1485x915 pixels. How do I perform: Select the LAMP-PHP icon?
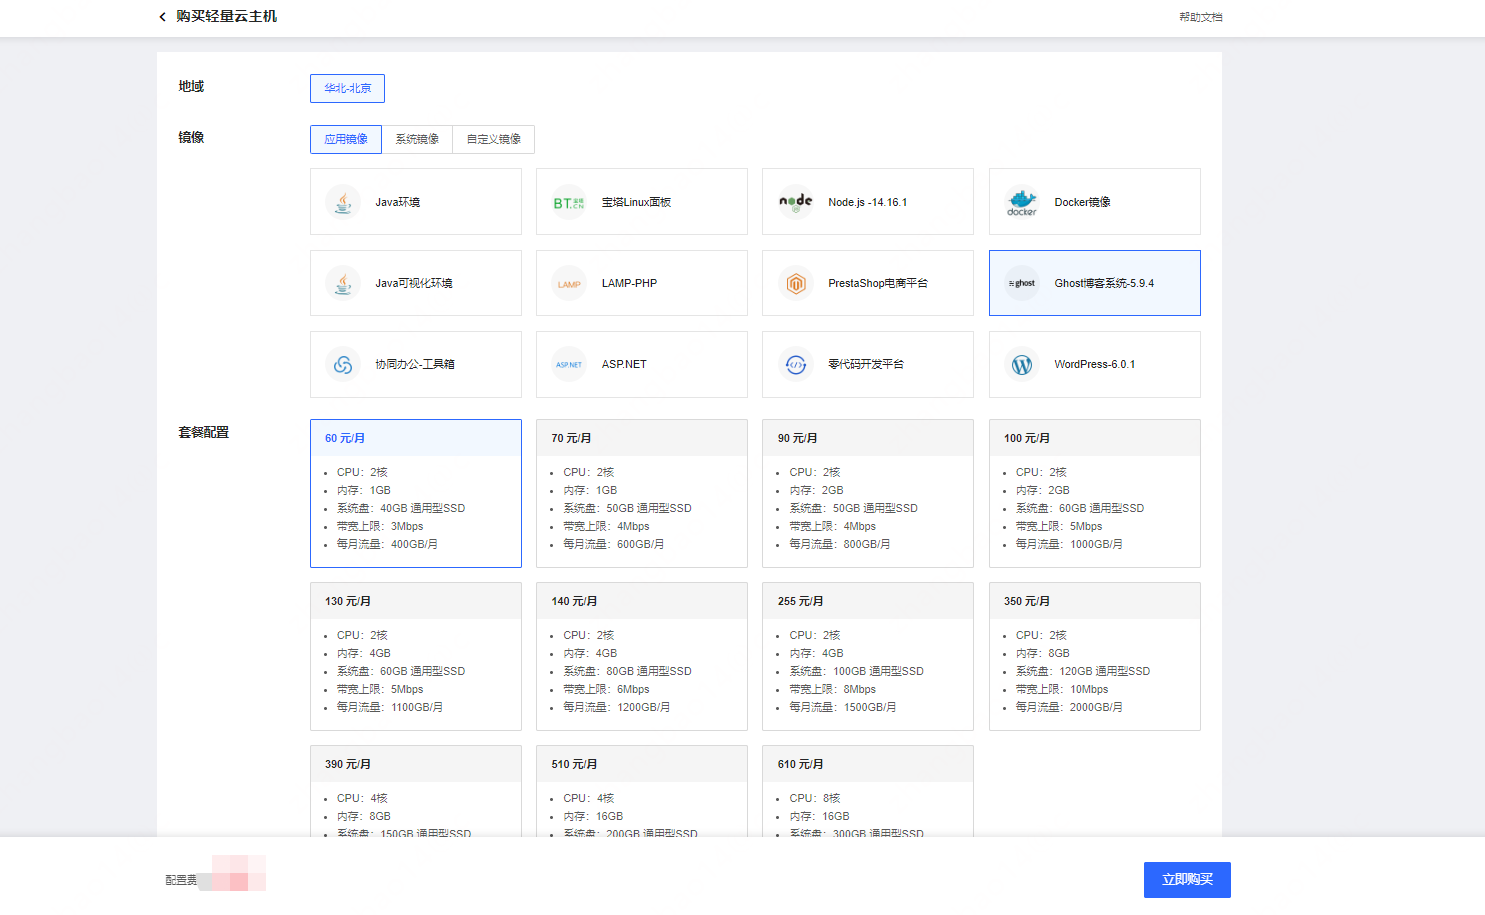569,283
